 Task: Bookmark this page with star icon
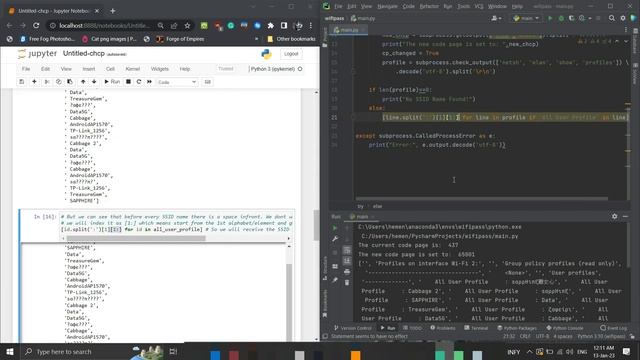pyautogui.click(x=187, y=26)
